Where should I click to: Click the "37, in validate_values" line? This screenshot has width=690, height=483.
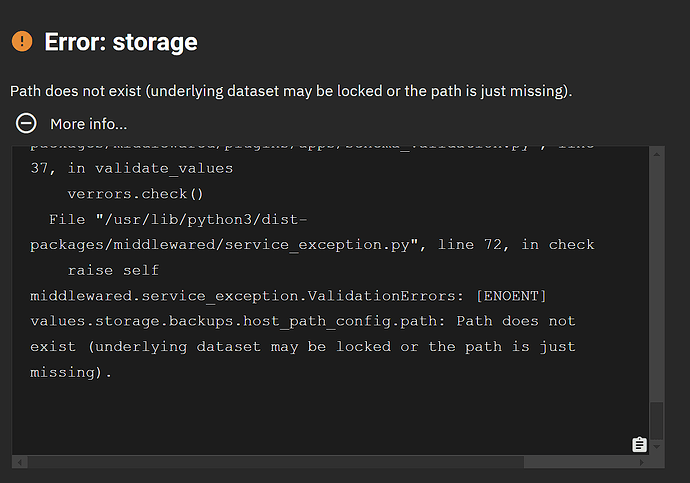[x=132, y=168]
